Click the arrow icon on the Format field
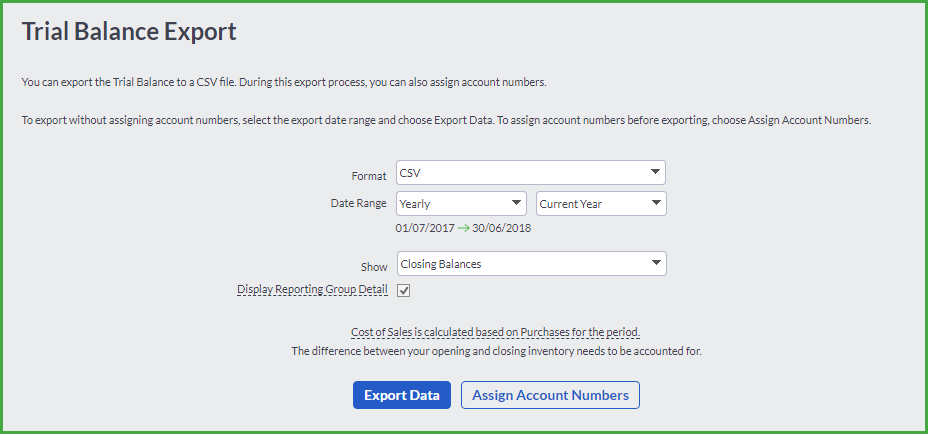The image size is (928, 434). pos(655,172)
